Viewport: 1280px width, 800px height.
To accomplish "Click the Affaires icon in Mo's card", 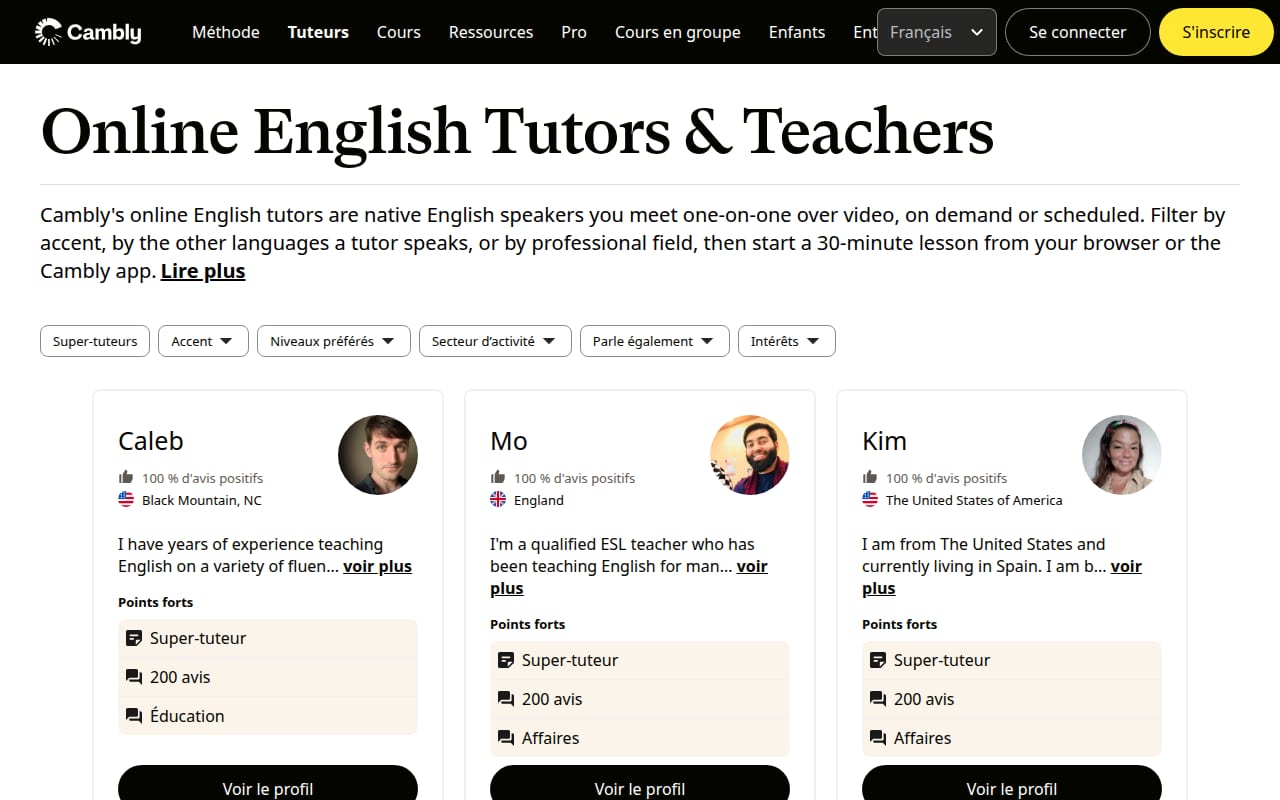I will 506,738.
